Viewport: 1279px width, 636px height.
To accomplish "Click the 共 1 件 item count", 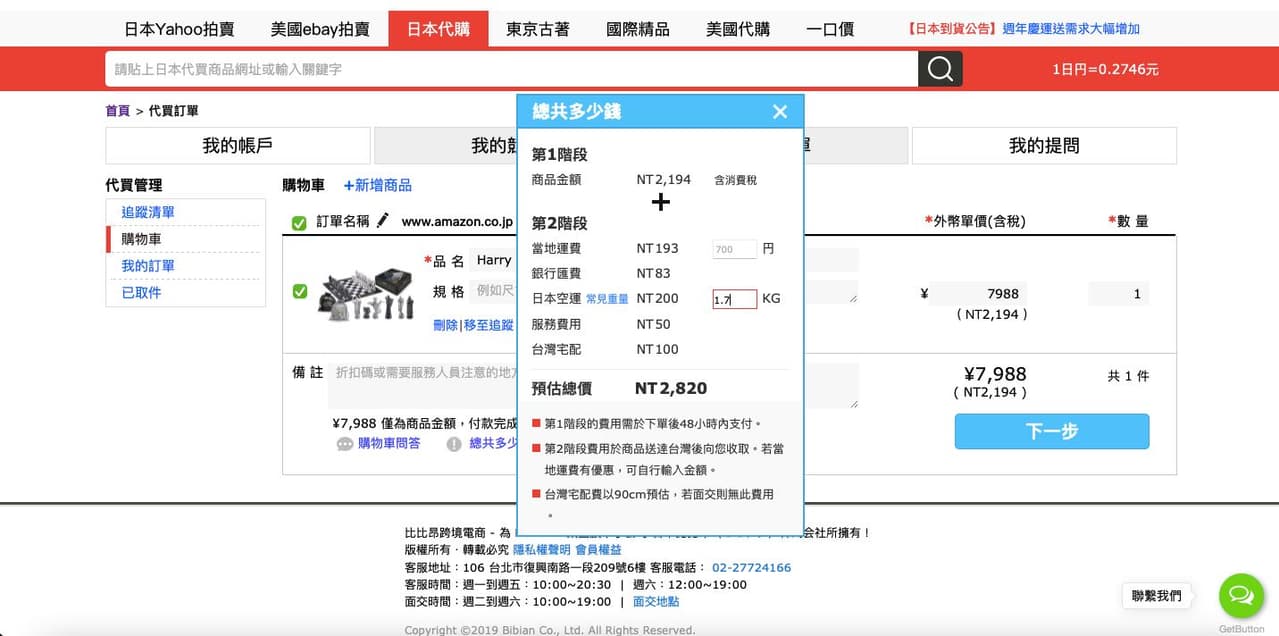I will tap(1128, 376).
